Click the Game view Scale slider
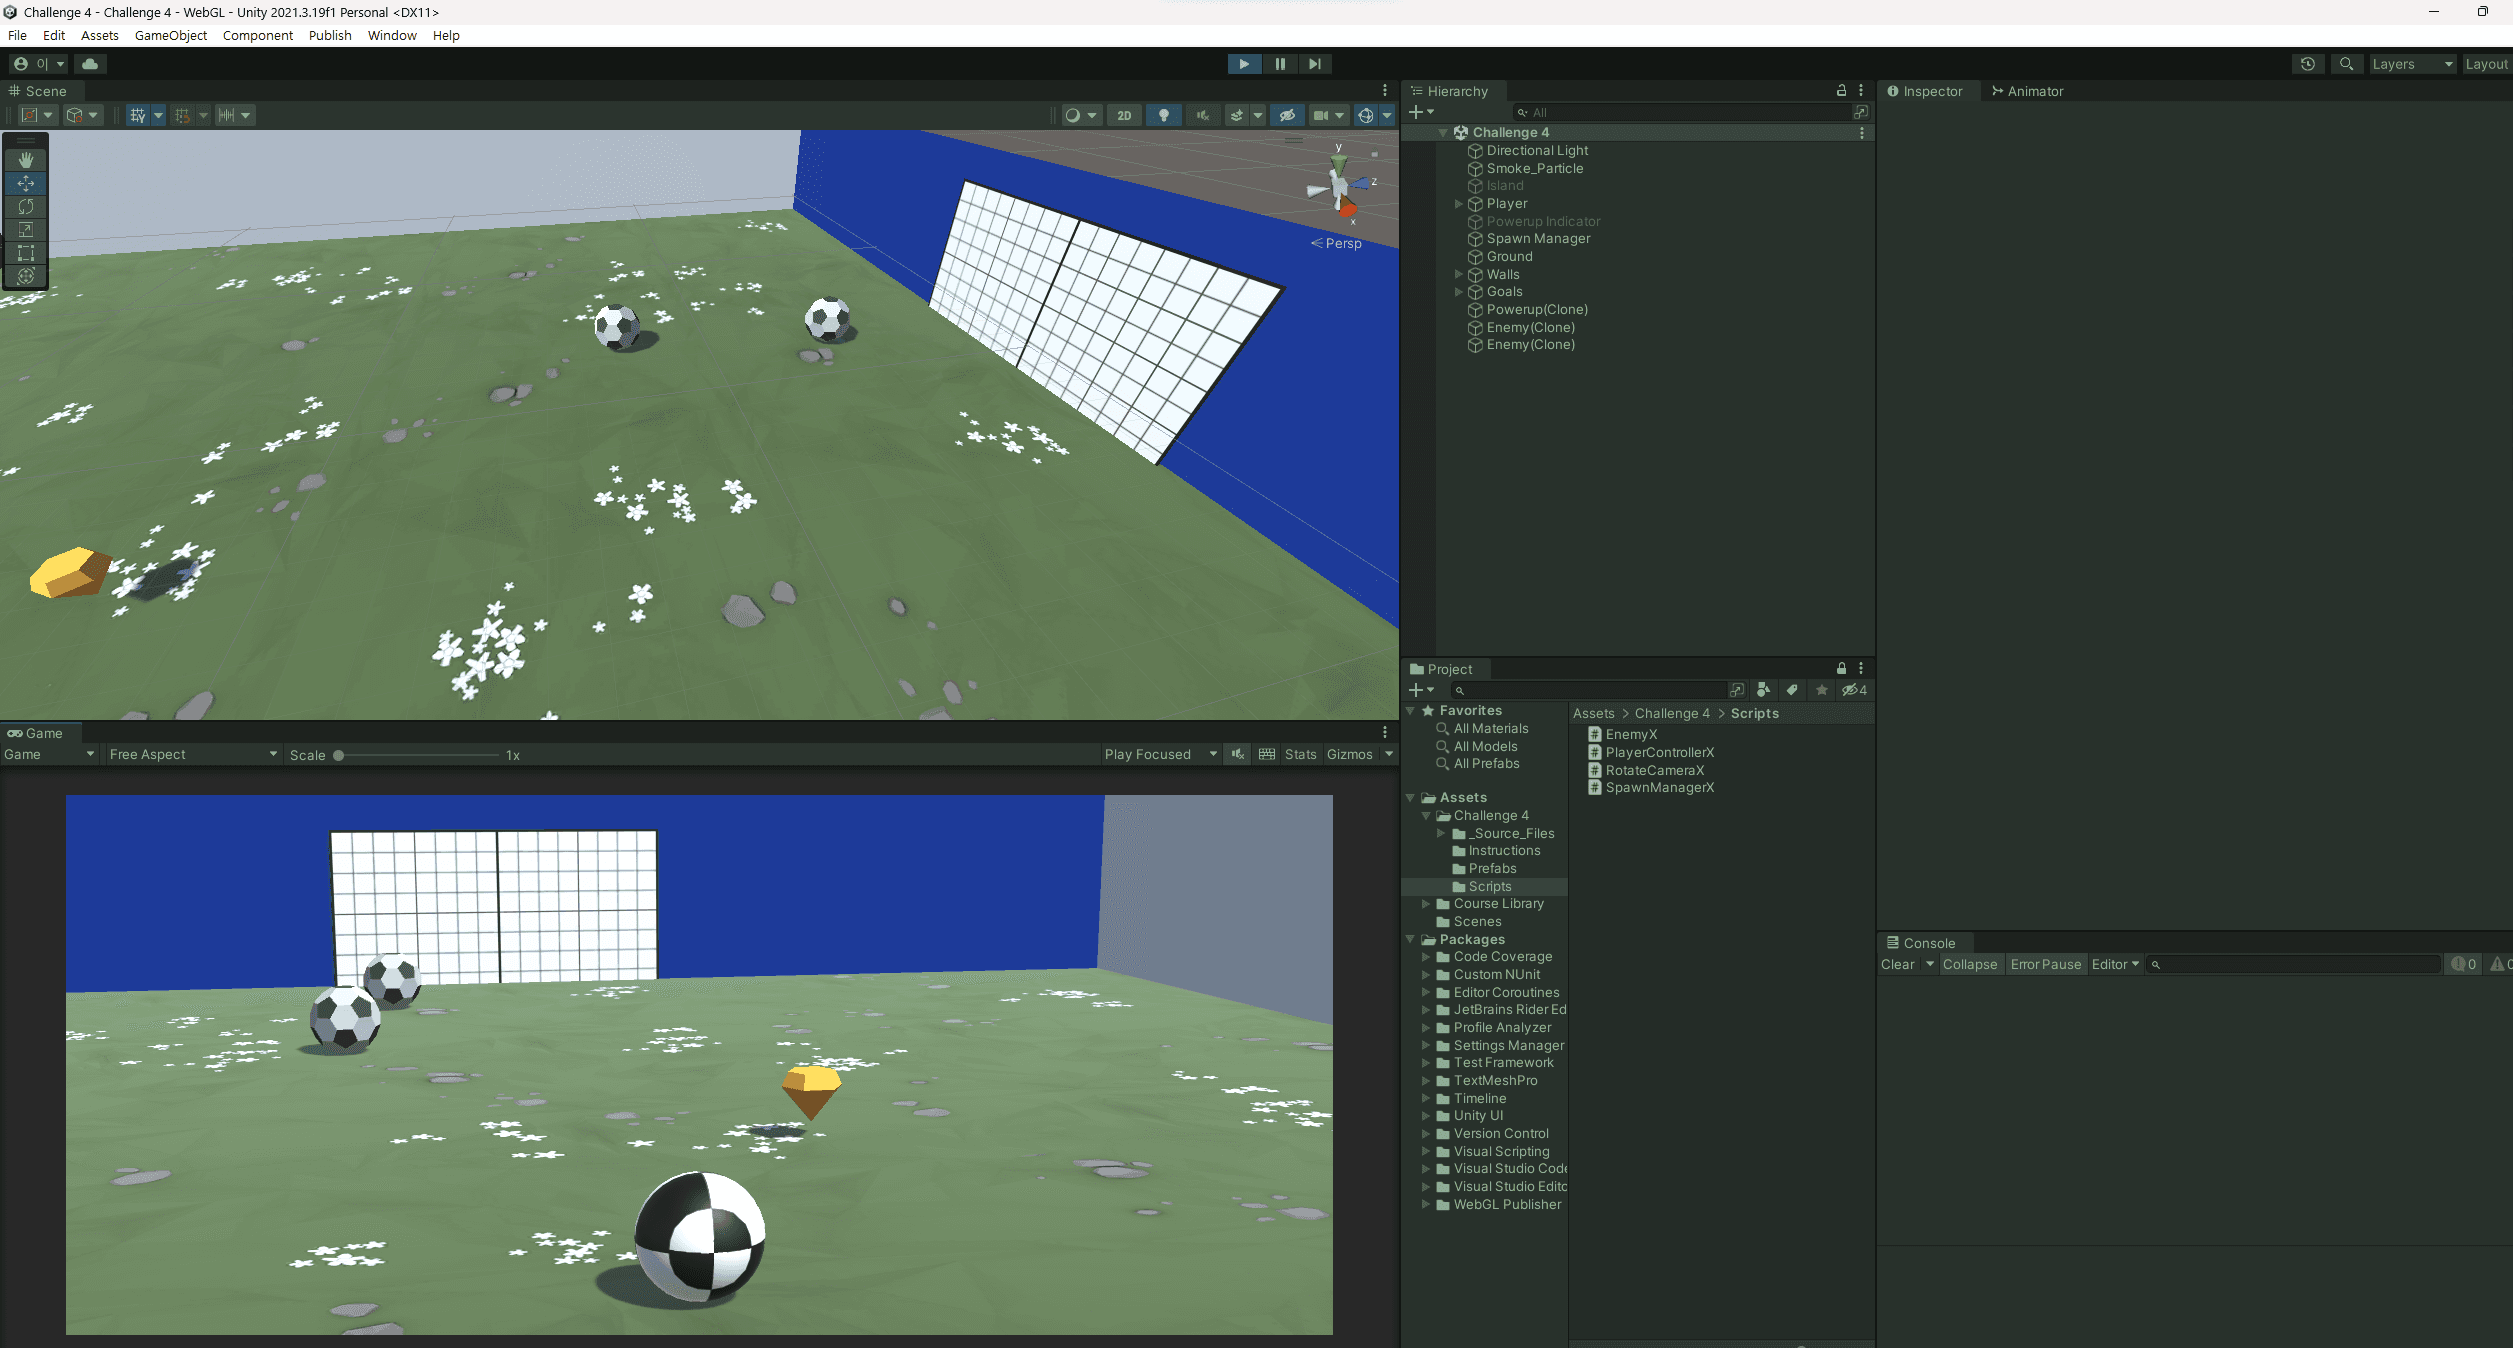The width and height of the screenshot is (2513, 1348). (x=420, y=756)
